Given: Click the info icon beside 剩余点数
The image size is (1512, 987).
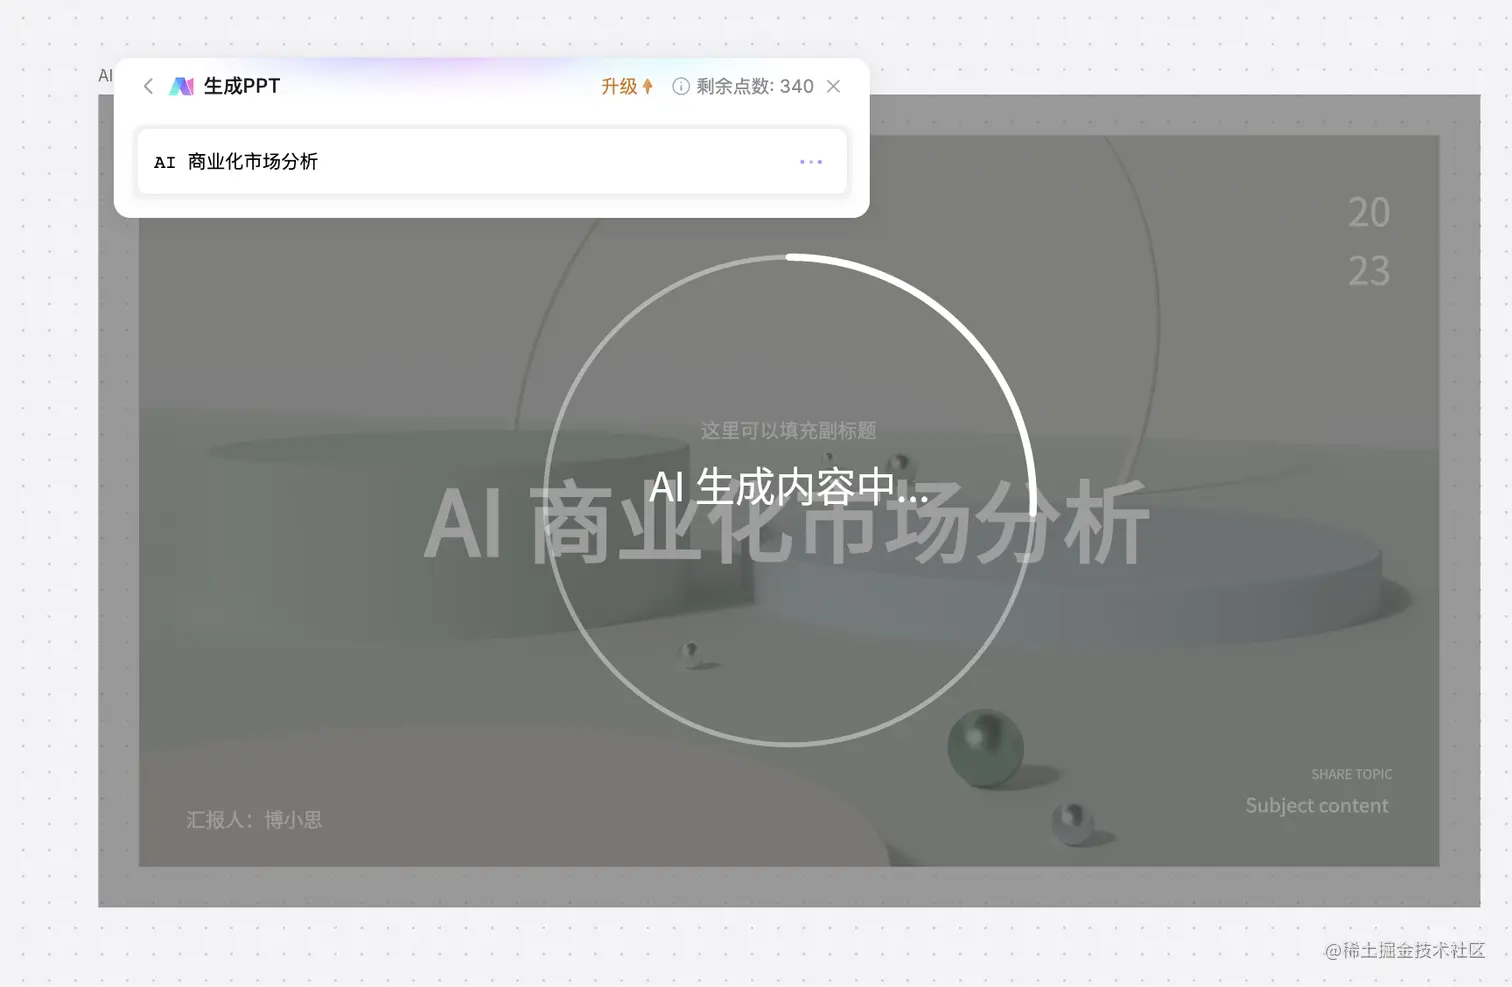Looking at the screenshot, I should [681, 86].
